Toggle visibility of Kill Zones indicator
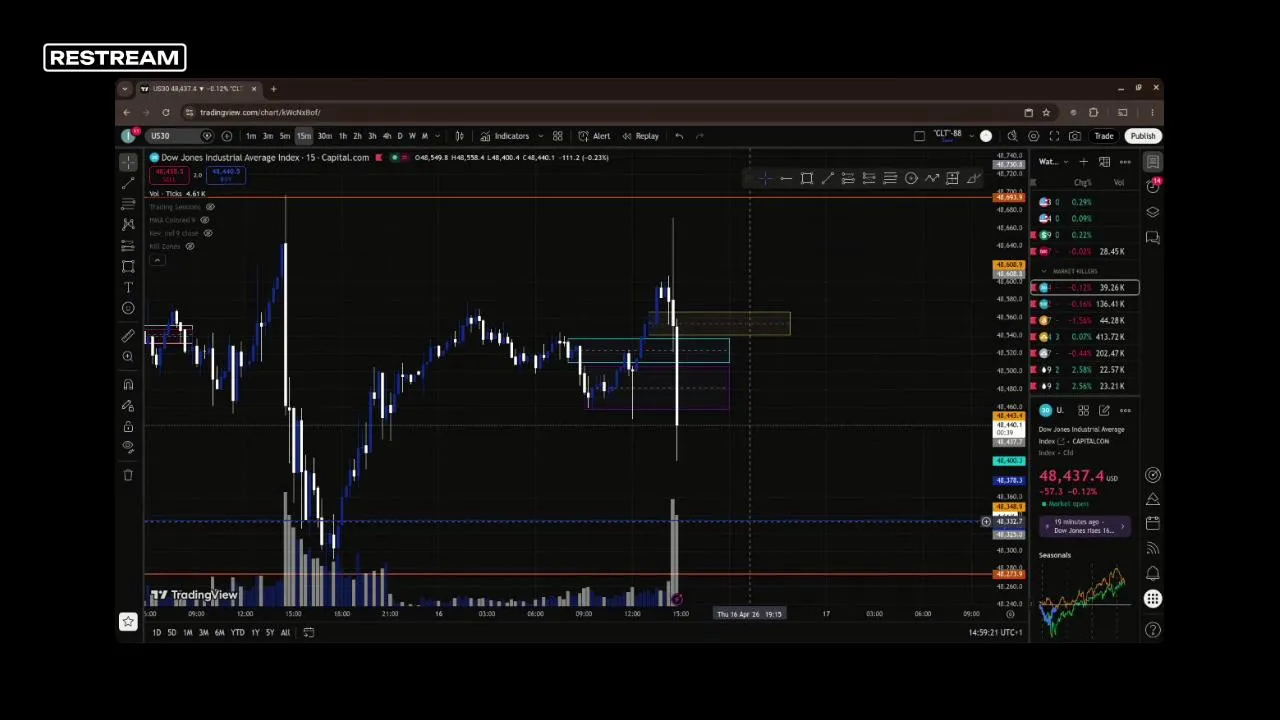This screenshot has width=1280, height=720. pyautogui.click(x=190, y=246)
